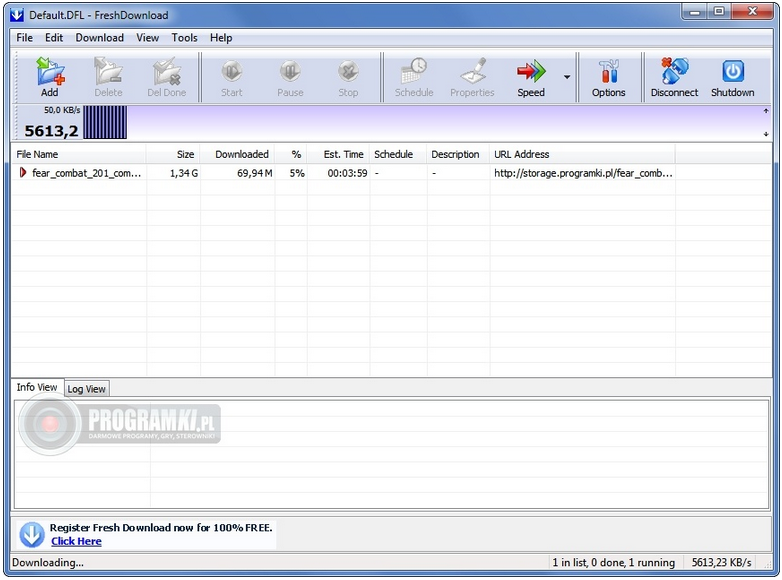Click the Delete toolbar icon
Viewport: 782px width, 580px height.
[x=108, y=71]
